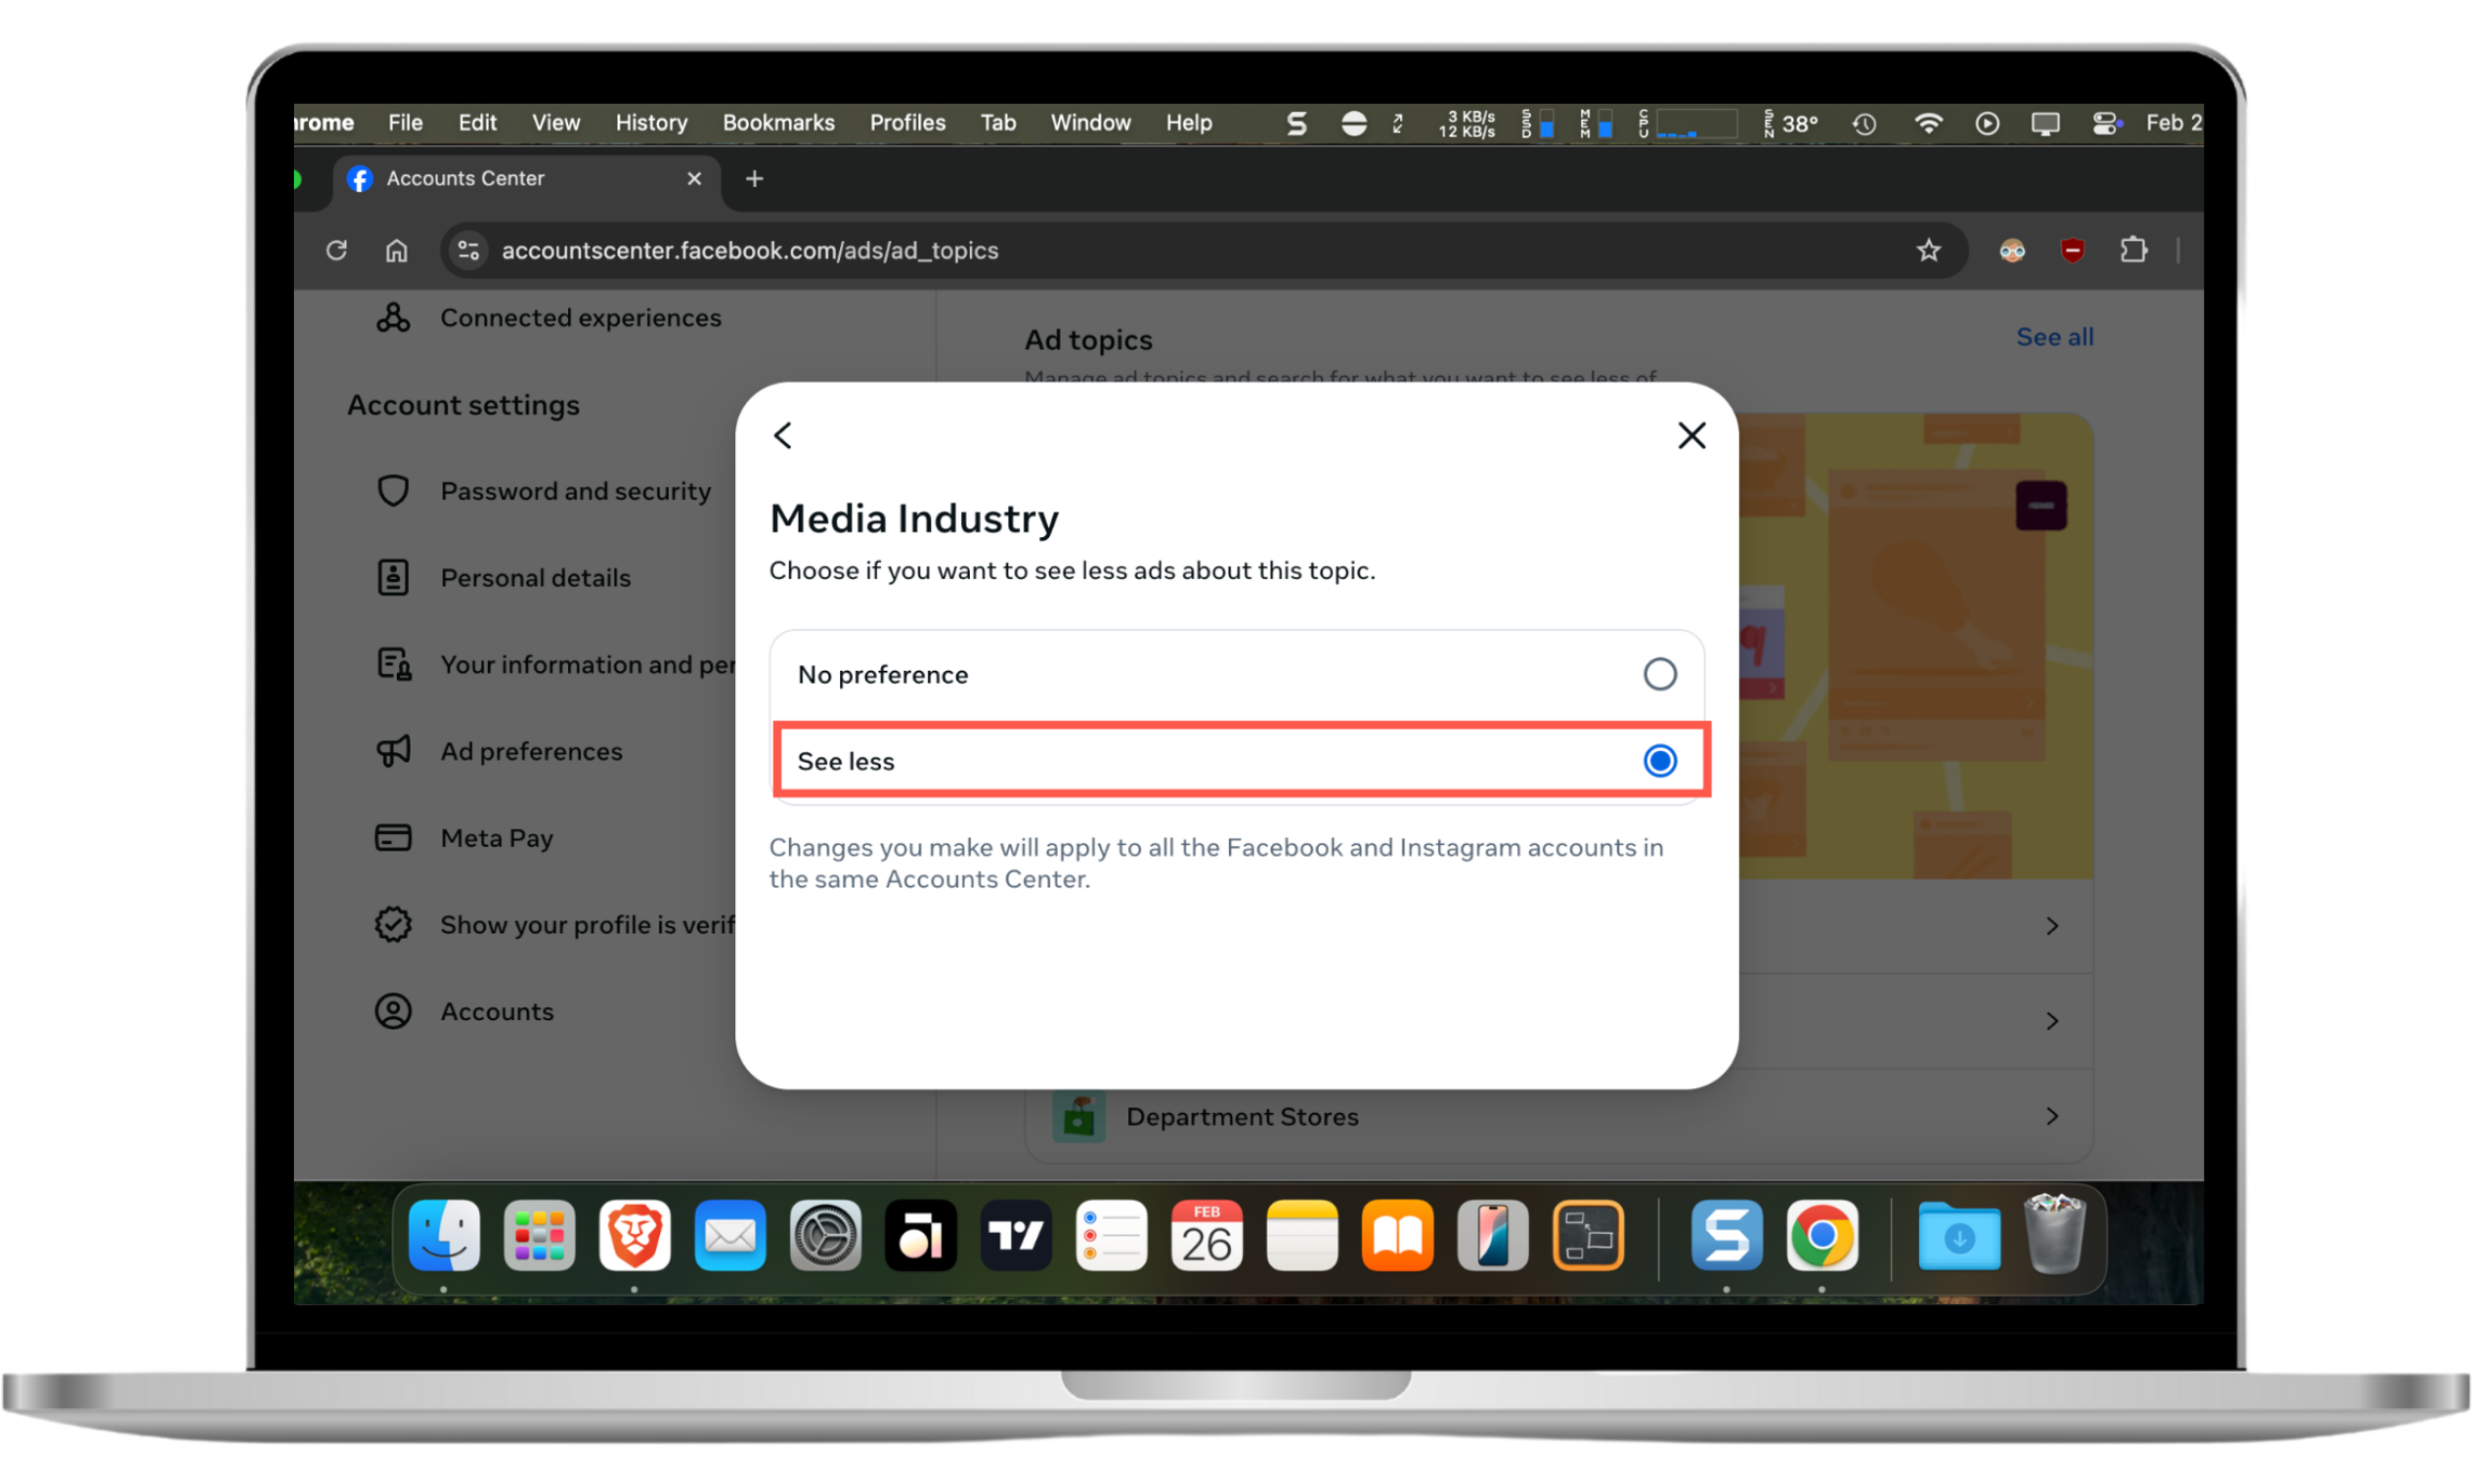Open the Help menu
2474x1484 pixels.
1188,123
